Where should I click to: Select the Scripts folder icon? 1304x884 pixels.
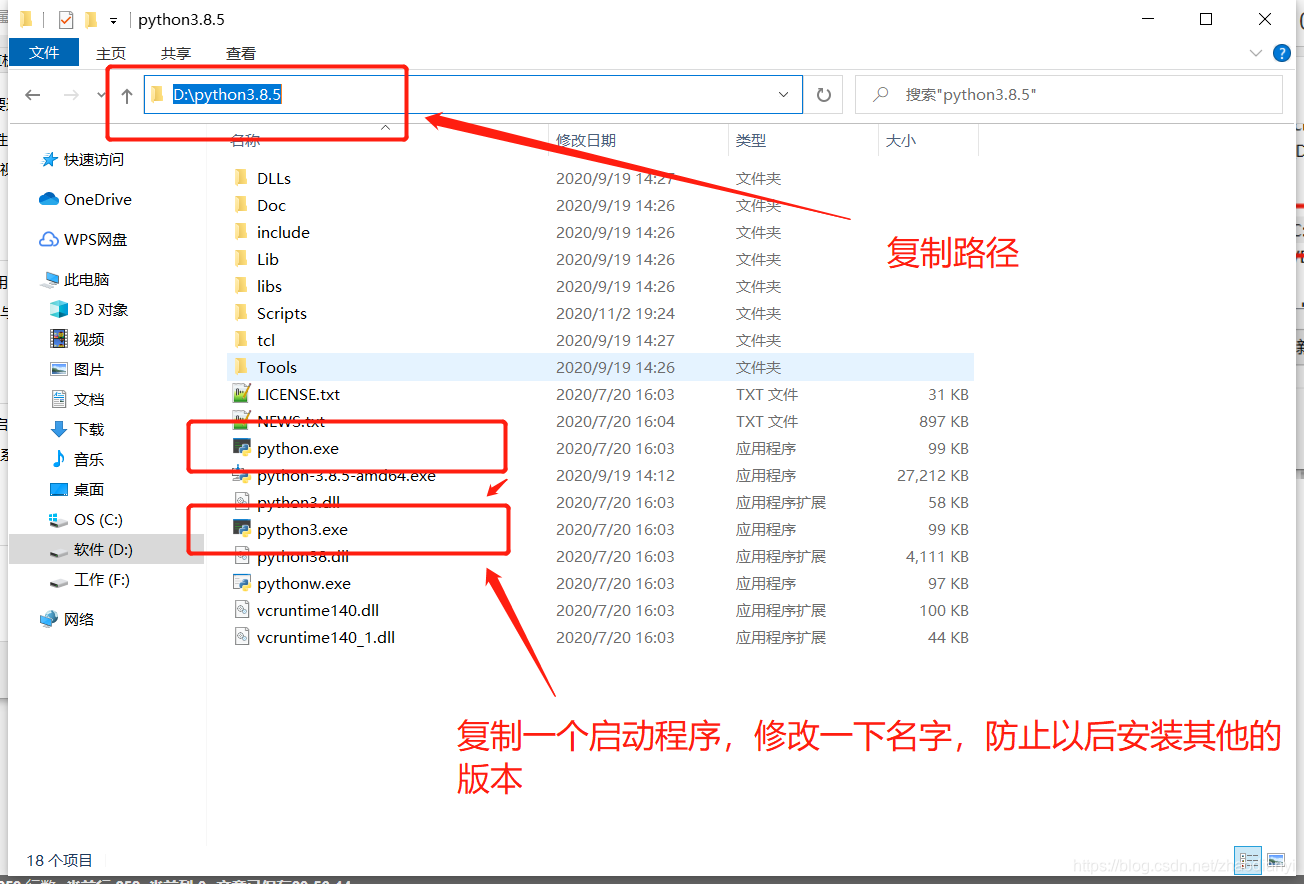tap(241, 313)
